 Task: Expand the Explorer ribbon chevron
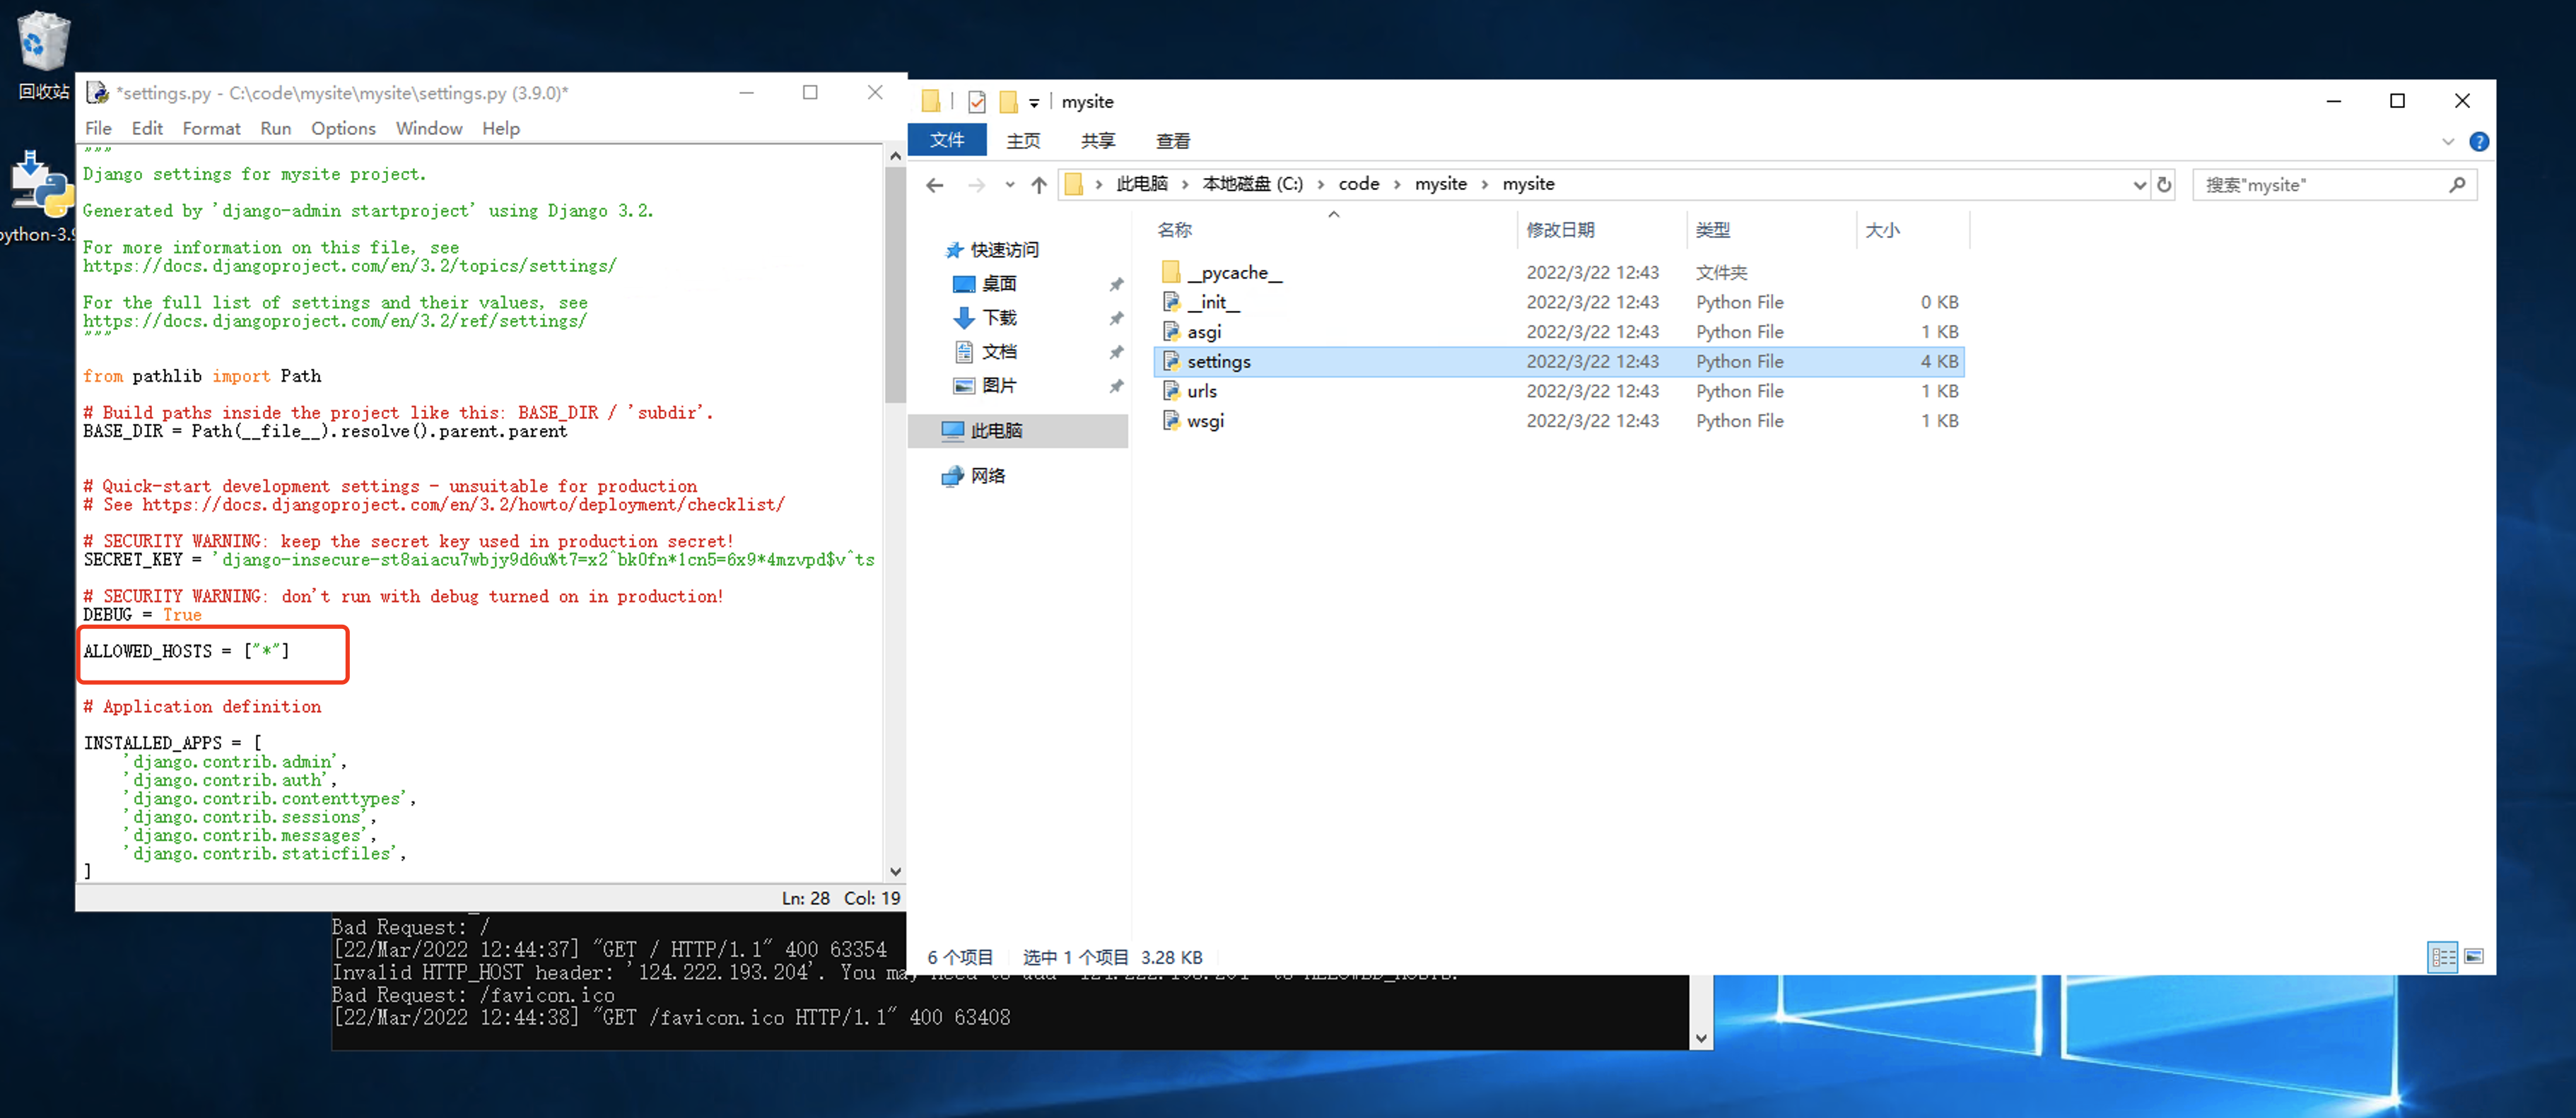[x=2447, y=142]
